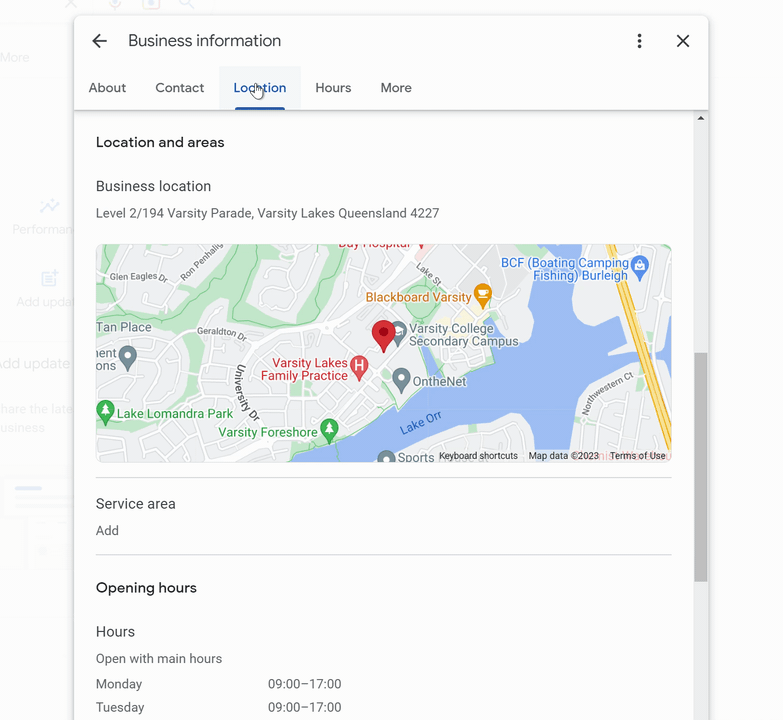Click the Service area heading
Screen dimensions: 783x720
tap(135, 504)
